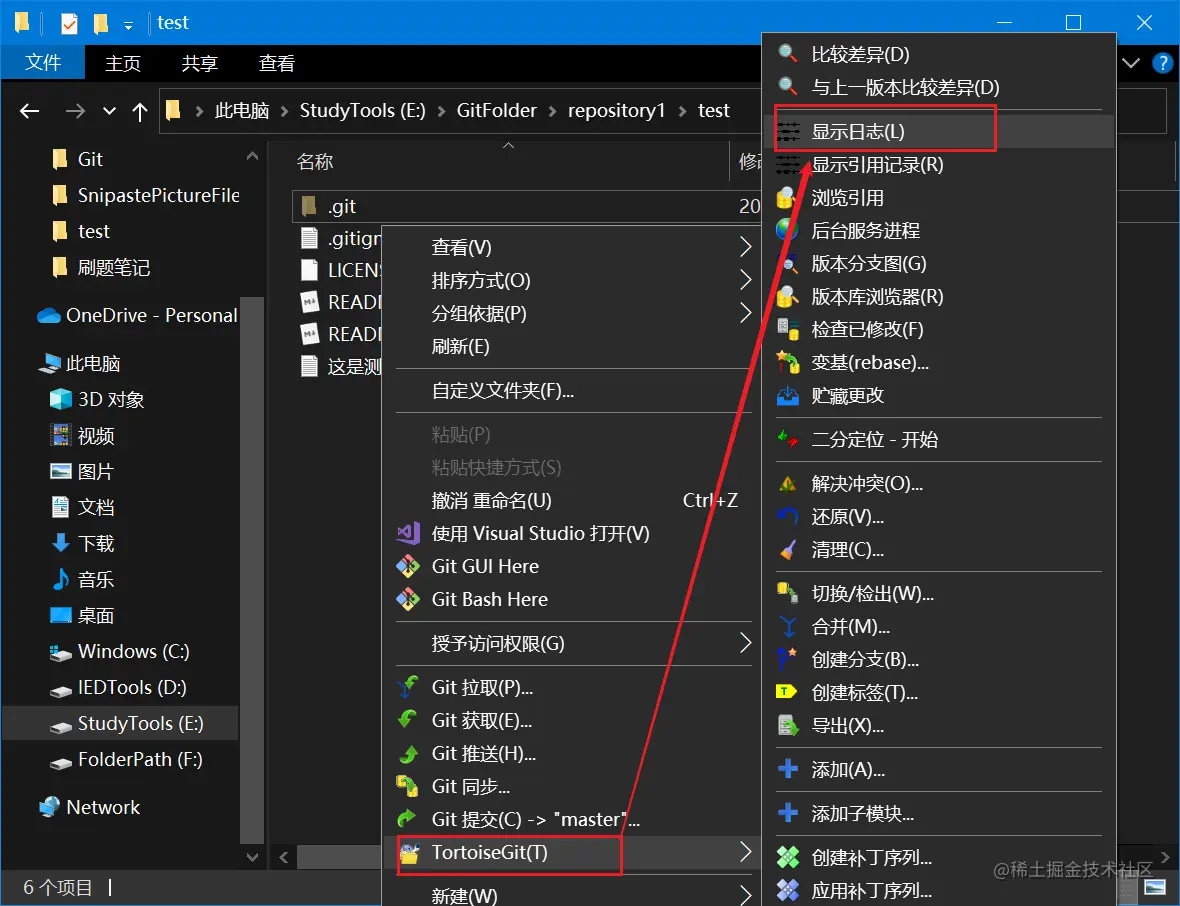The image size is (1180, 906).
Task: Sort by the 名称 column header
Action: 315,162
